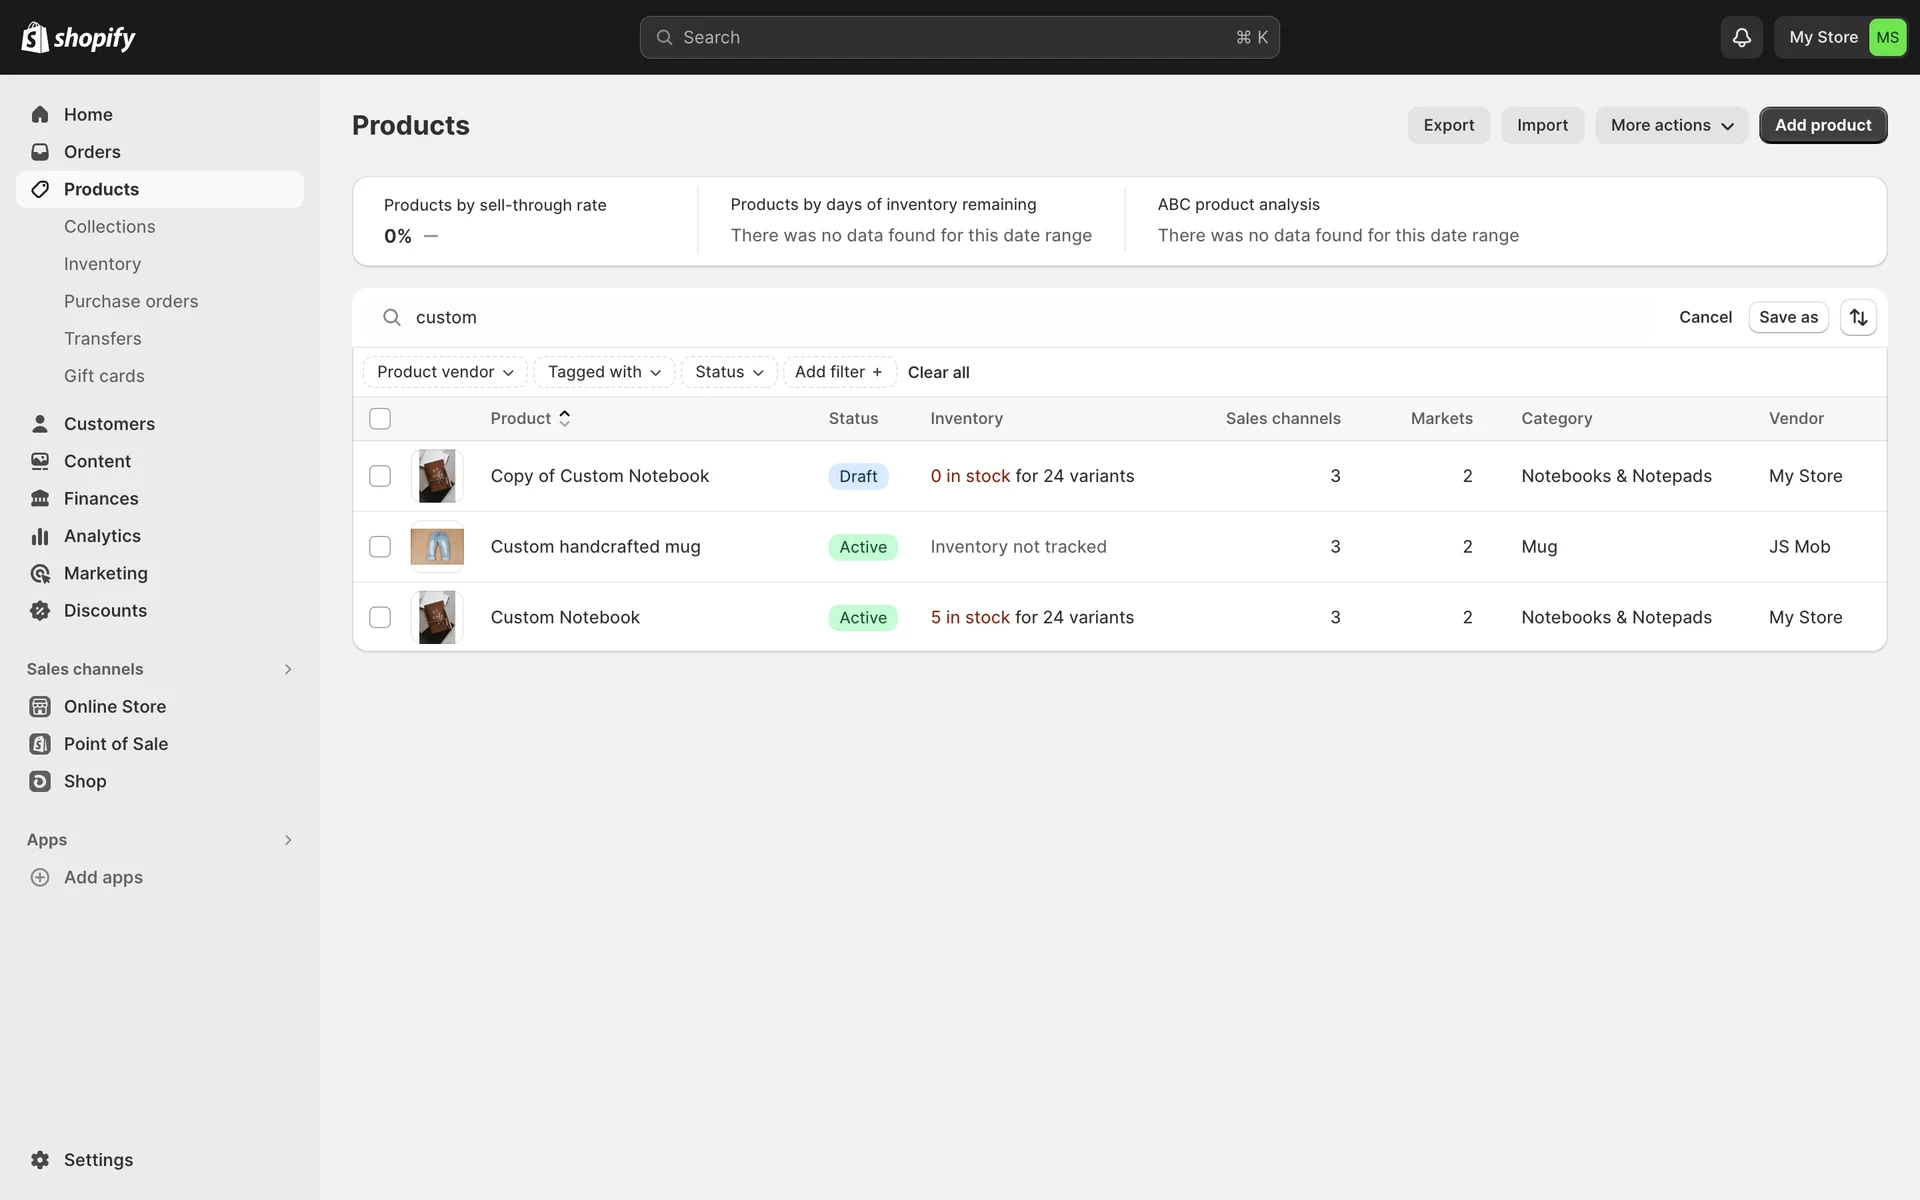The height and width of the screenshot is (1200, 1920).
Task: Go to Discounts in the sidebar
Action: click(105, 611)
